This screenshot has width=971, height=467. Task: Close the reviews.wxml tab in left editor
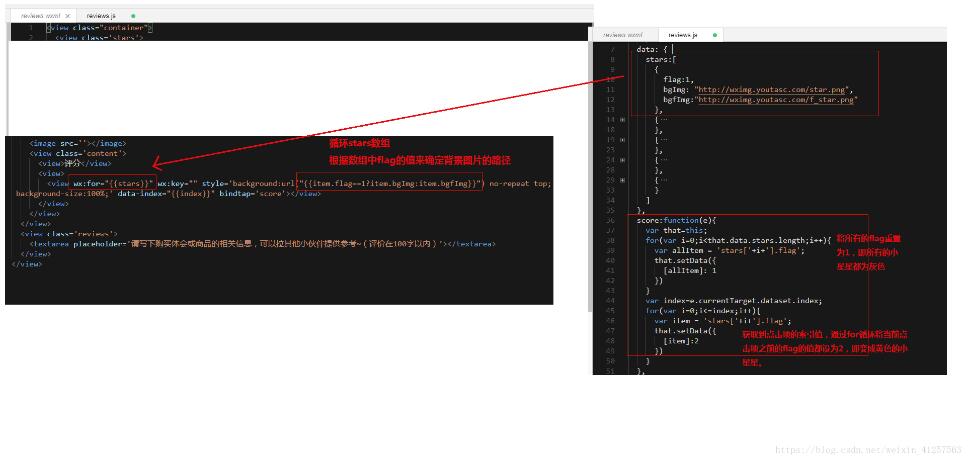pyautogui.click(x=67, y=15)
